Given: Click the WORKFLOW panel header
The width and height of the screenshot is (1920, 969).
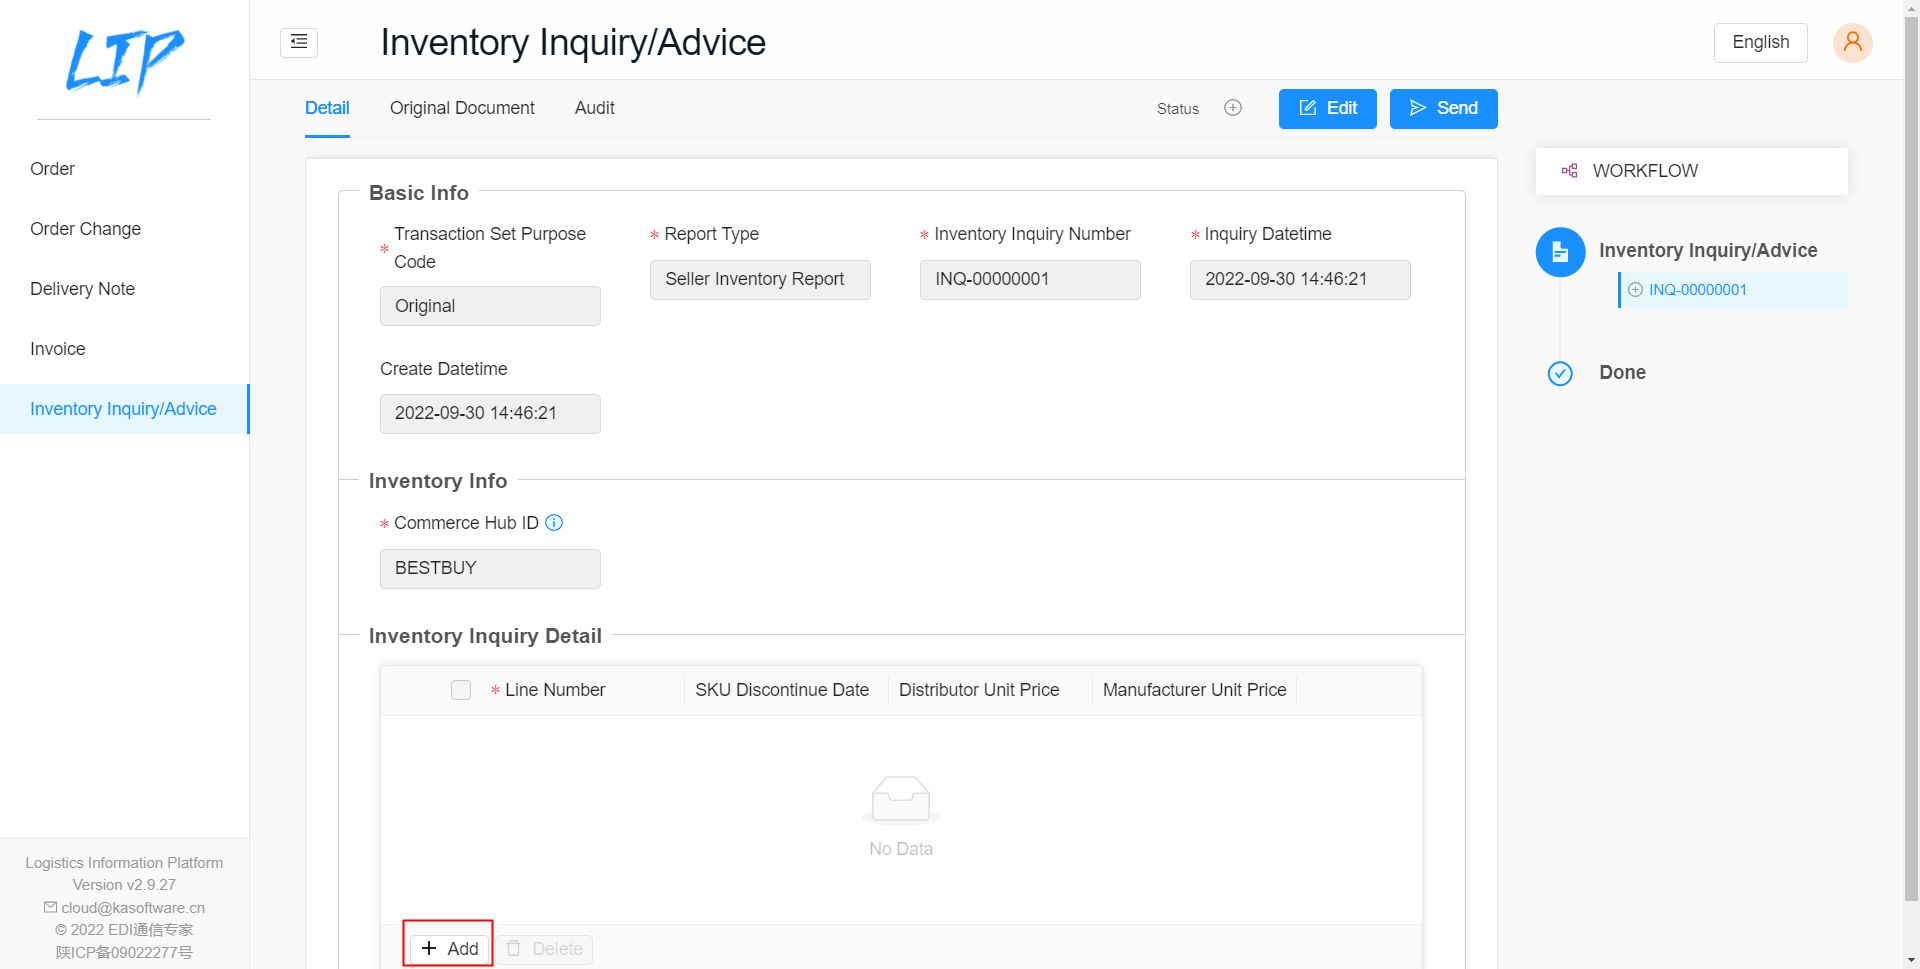Looking at the screenshot, I should point(1691,171).
